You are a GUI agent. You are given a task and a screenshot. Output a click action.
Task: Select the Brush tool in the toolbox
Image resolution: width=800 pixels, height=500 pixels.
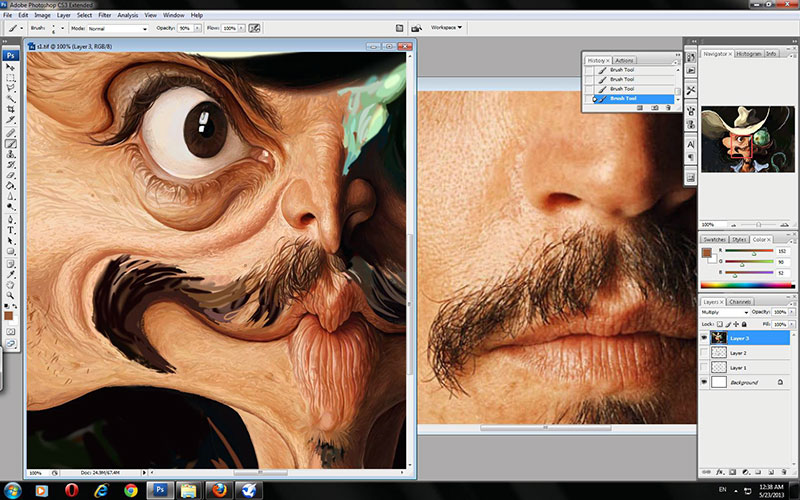11,144
